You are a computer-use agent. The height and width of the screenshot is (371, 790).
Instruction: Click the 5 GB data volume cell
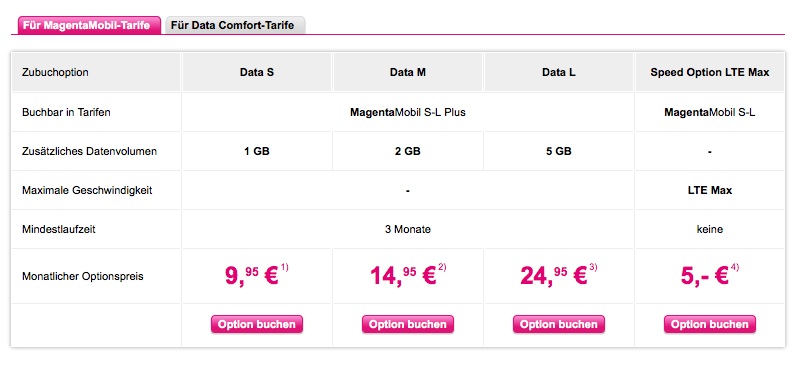pos(559,151)
